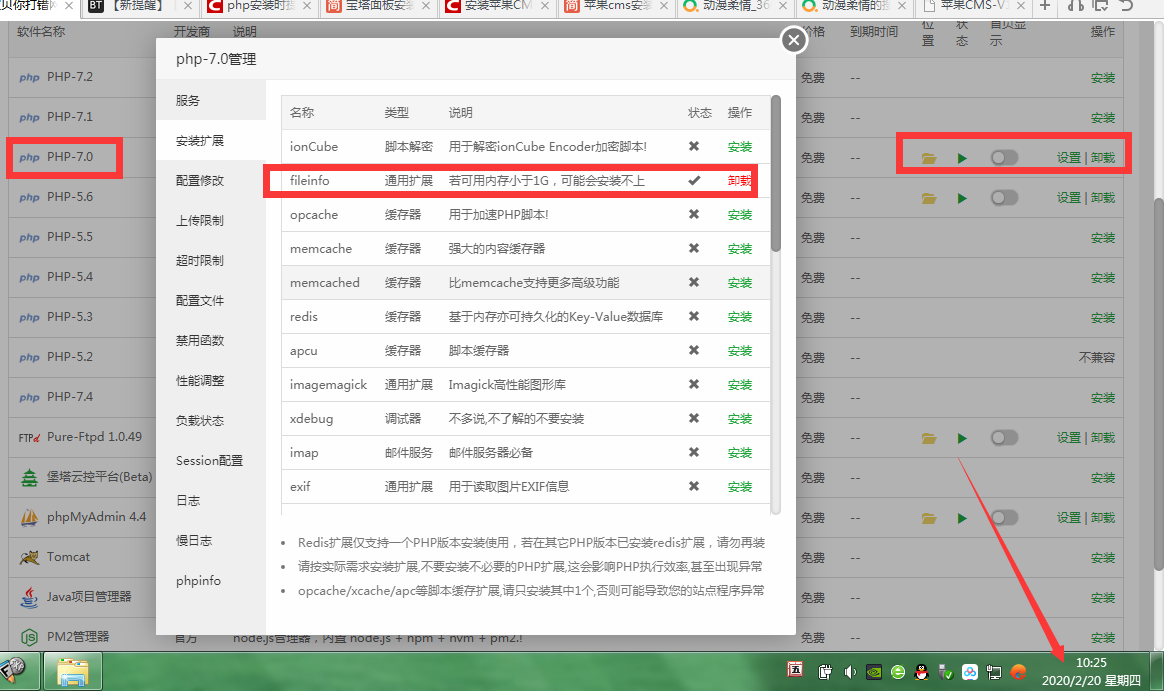Enable Pure-Ftpd homepage display switch
The height and width of the screenshot is (691, 1164).
pos(1004,438)
